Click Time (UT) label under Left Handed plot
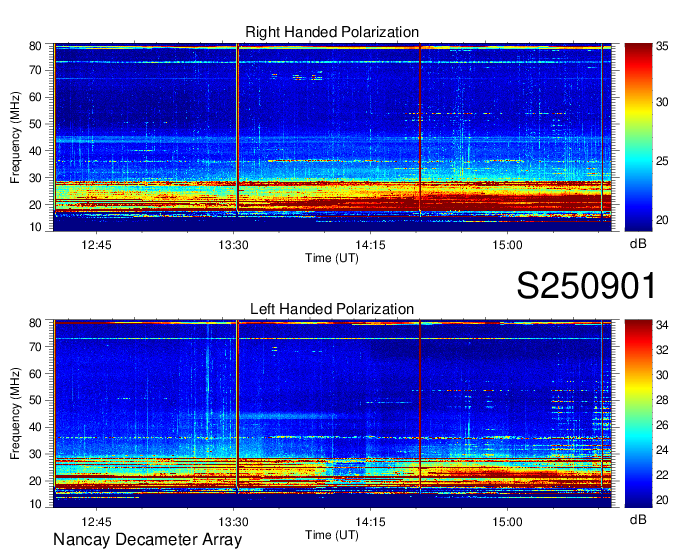This screenshot has height=552, width=680. pos(332,535)
